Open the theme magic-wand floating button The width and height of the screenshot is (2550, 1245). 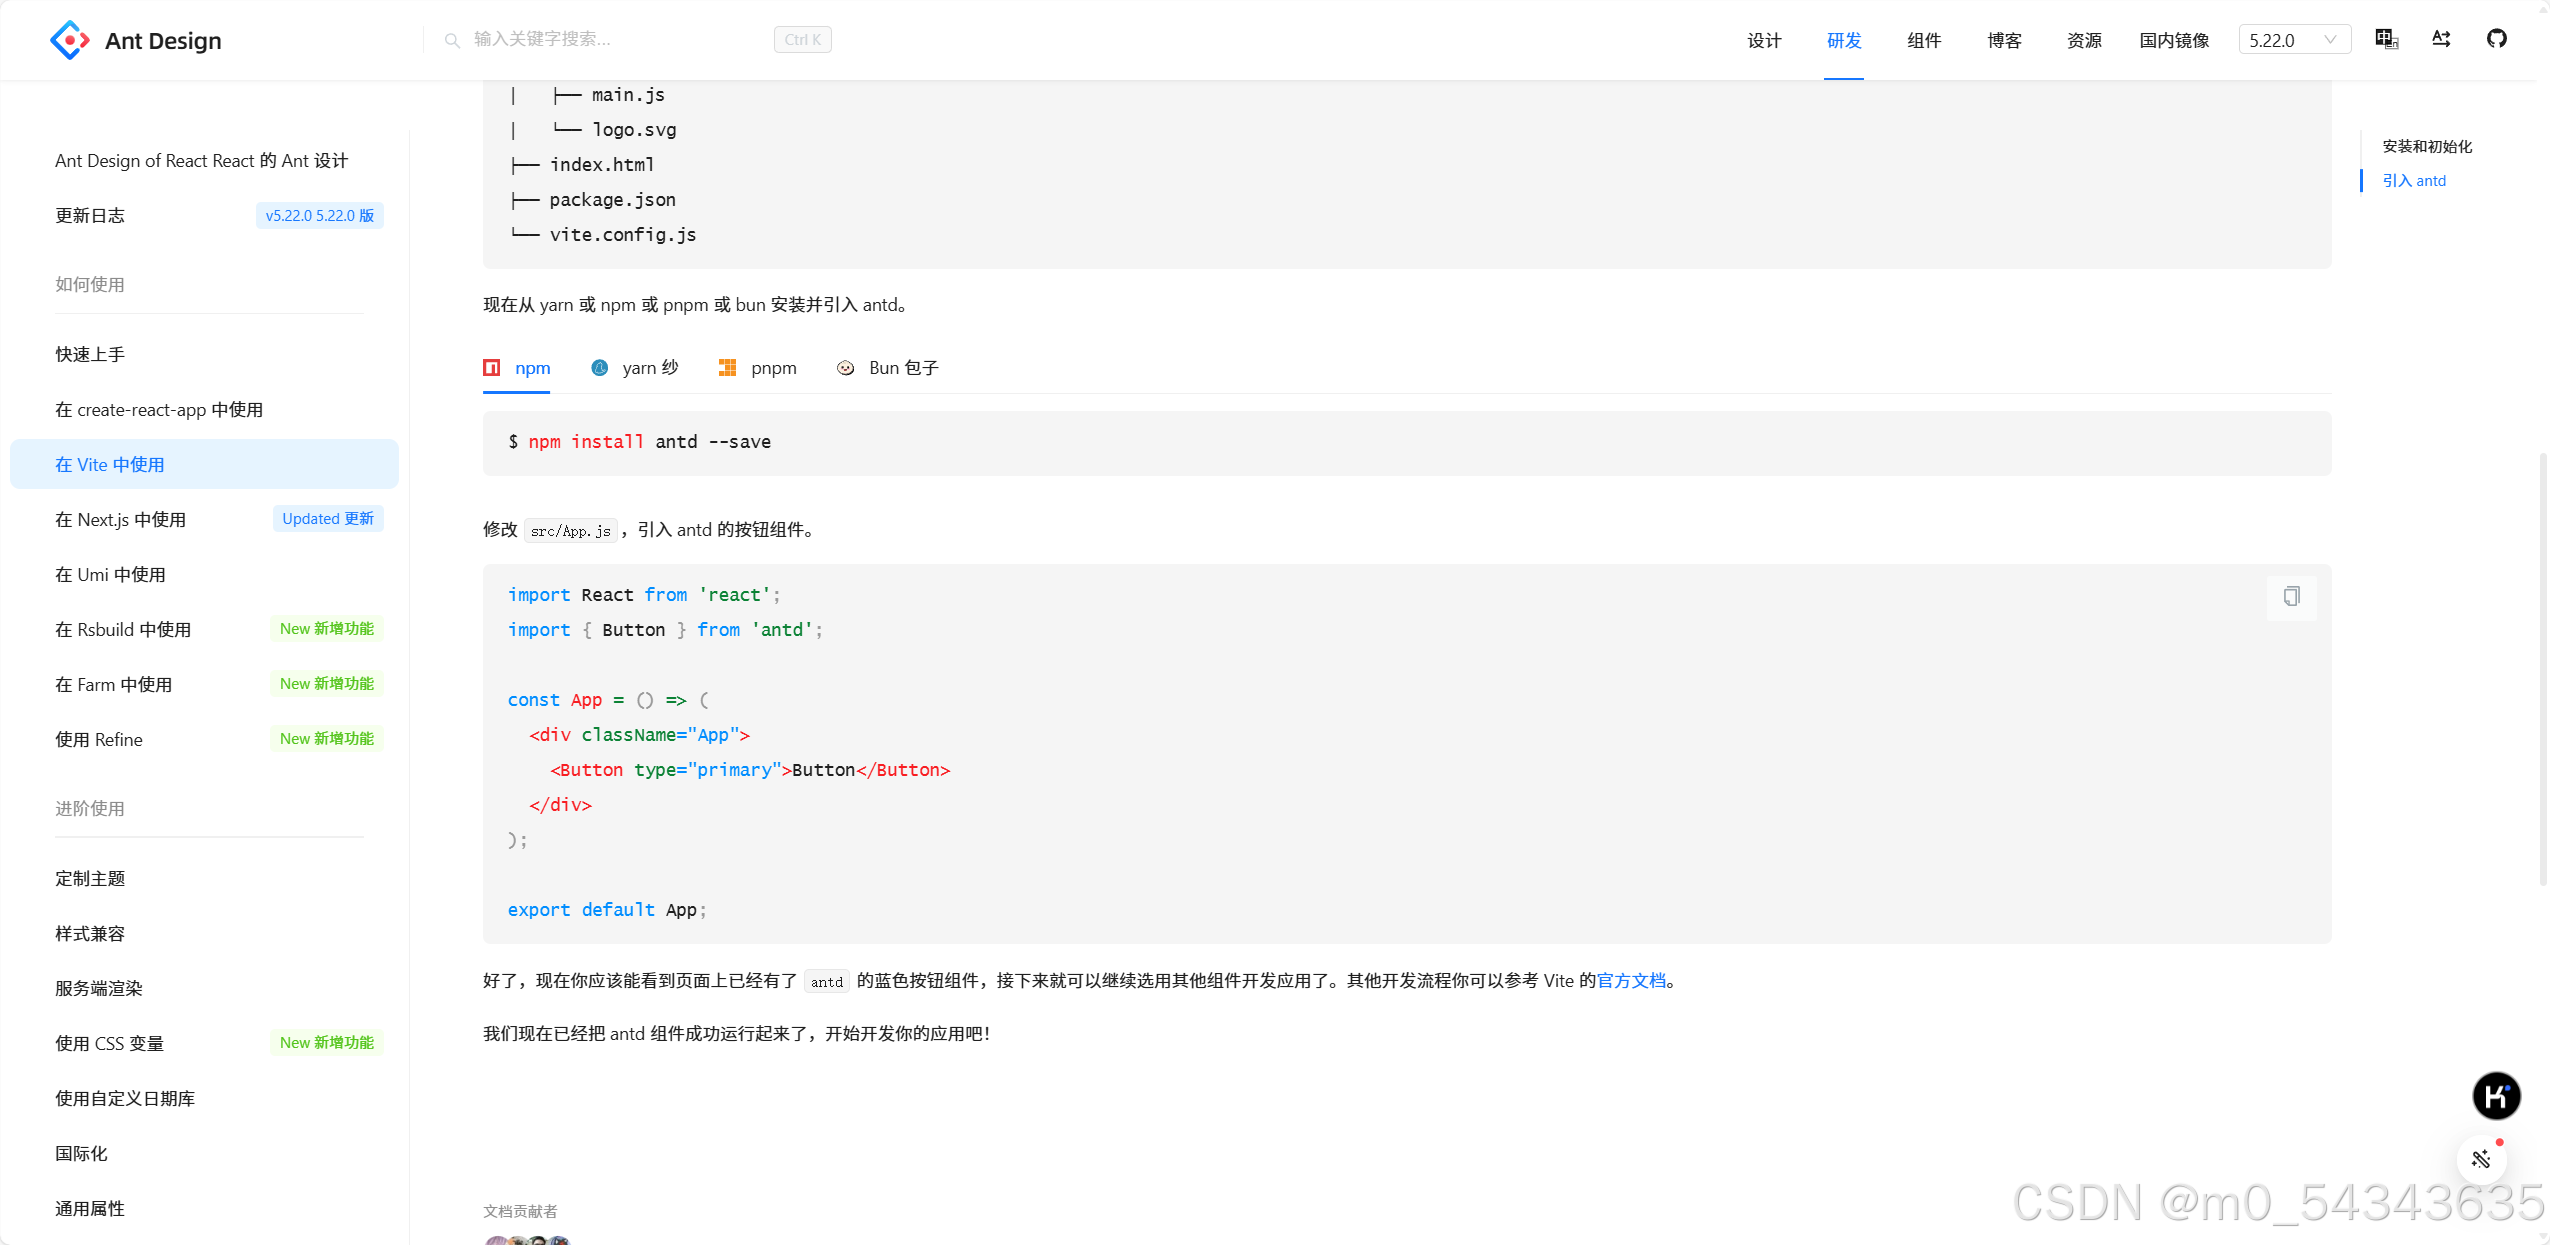2481,1159
